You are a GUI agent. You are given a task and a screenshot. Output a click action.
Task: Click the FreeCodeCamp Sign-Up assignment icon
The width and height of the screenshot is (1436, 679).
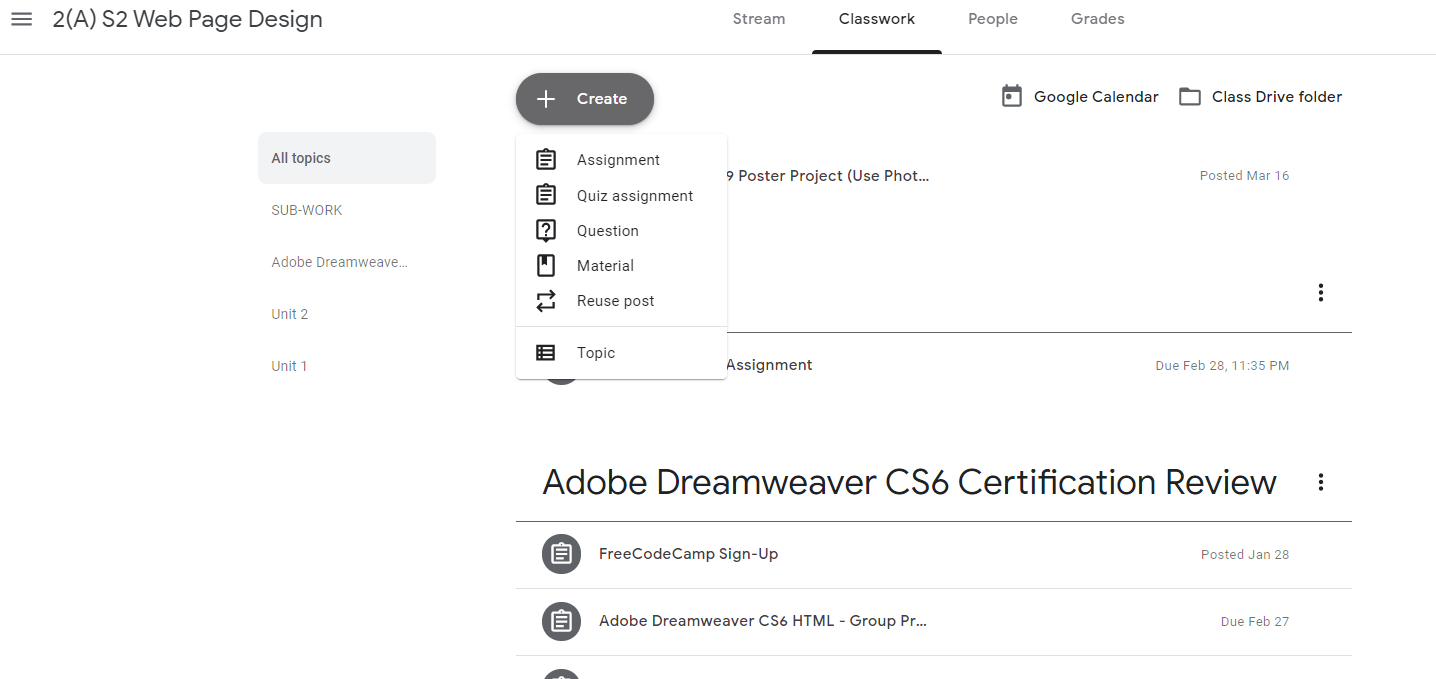561,554
